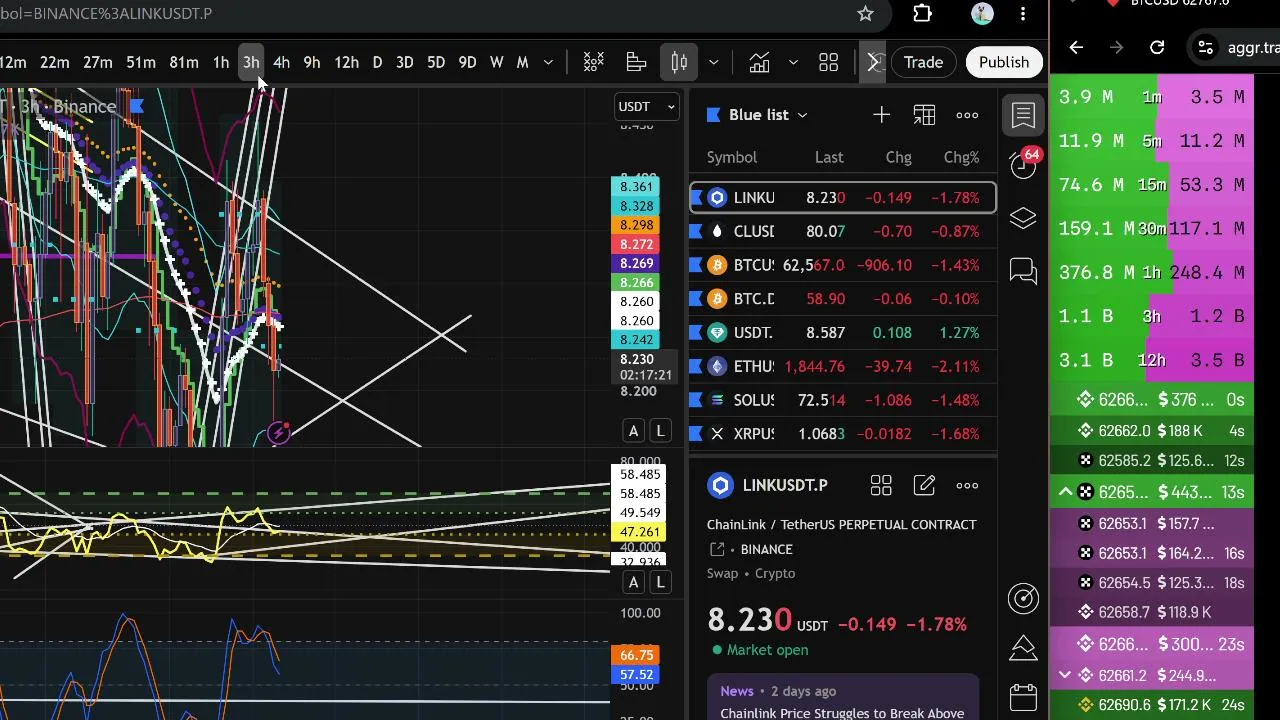Click the orange 8.298 price label
Viewport: 1280px width, 720px height.
tap(636, 225)
